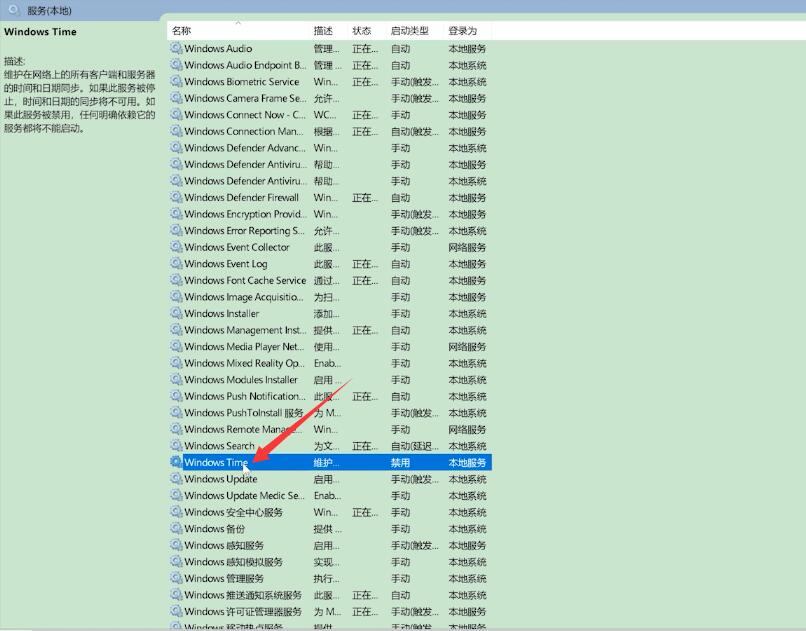Click the icon next to Windows Encryption Provider
The image size is (806, 631).
click(x=176, y=214)
